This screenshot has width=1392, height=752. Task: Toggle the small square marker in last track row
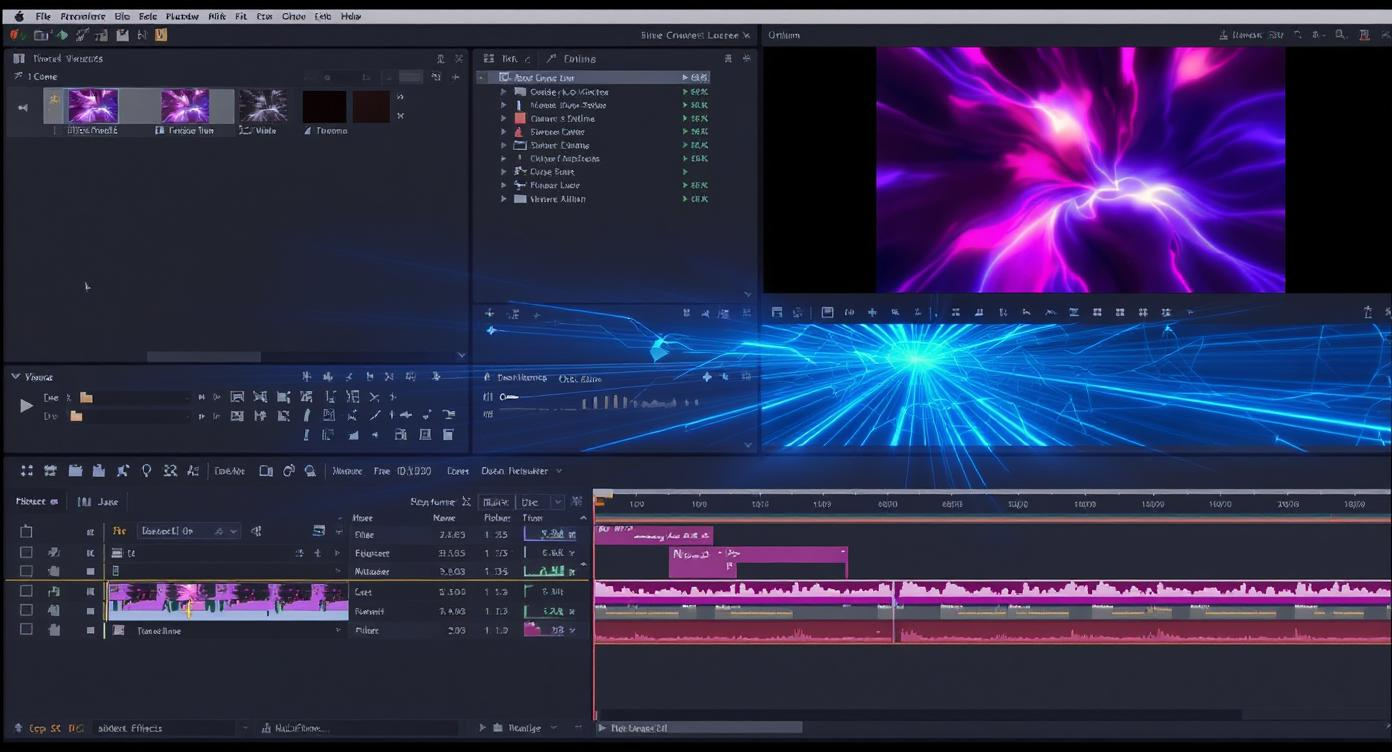click(90, 630)
